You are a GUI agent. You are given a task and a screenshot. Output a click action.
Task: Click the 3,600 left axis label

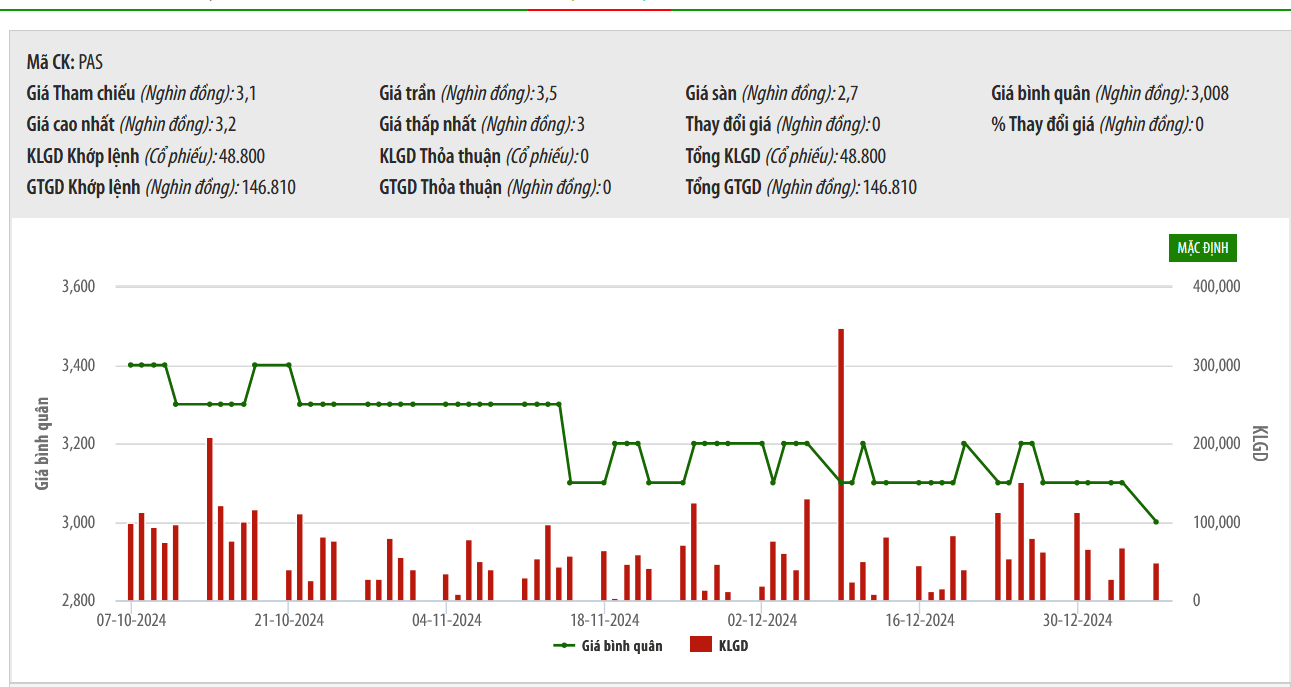click(78, 287)
